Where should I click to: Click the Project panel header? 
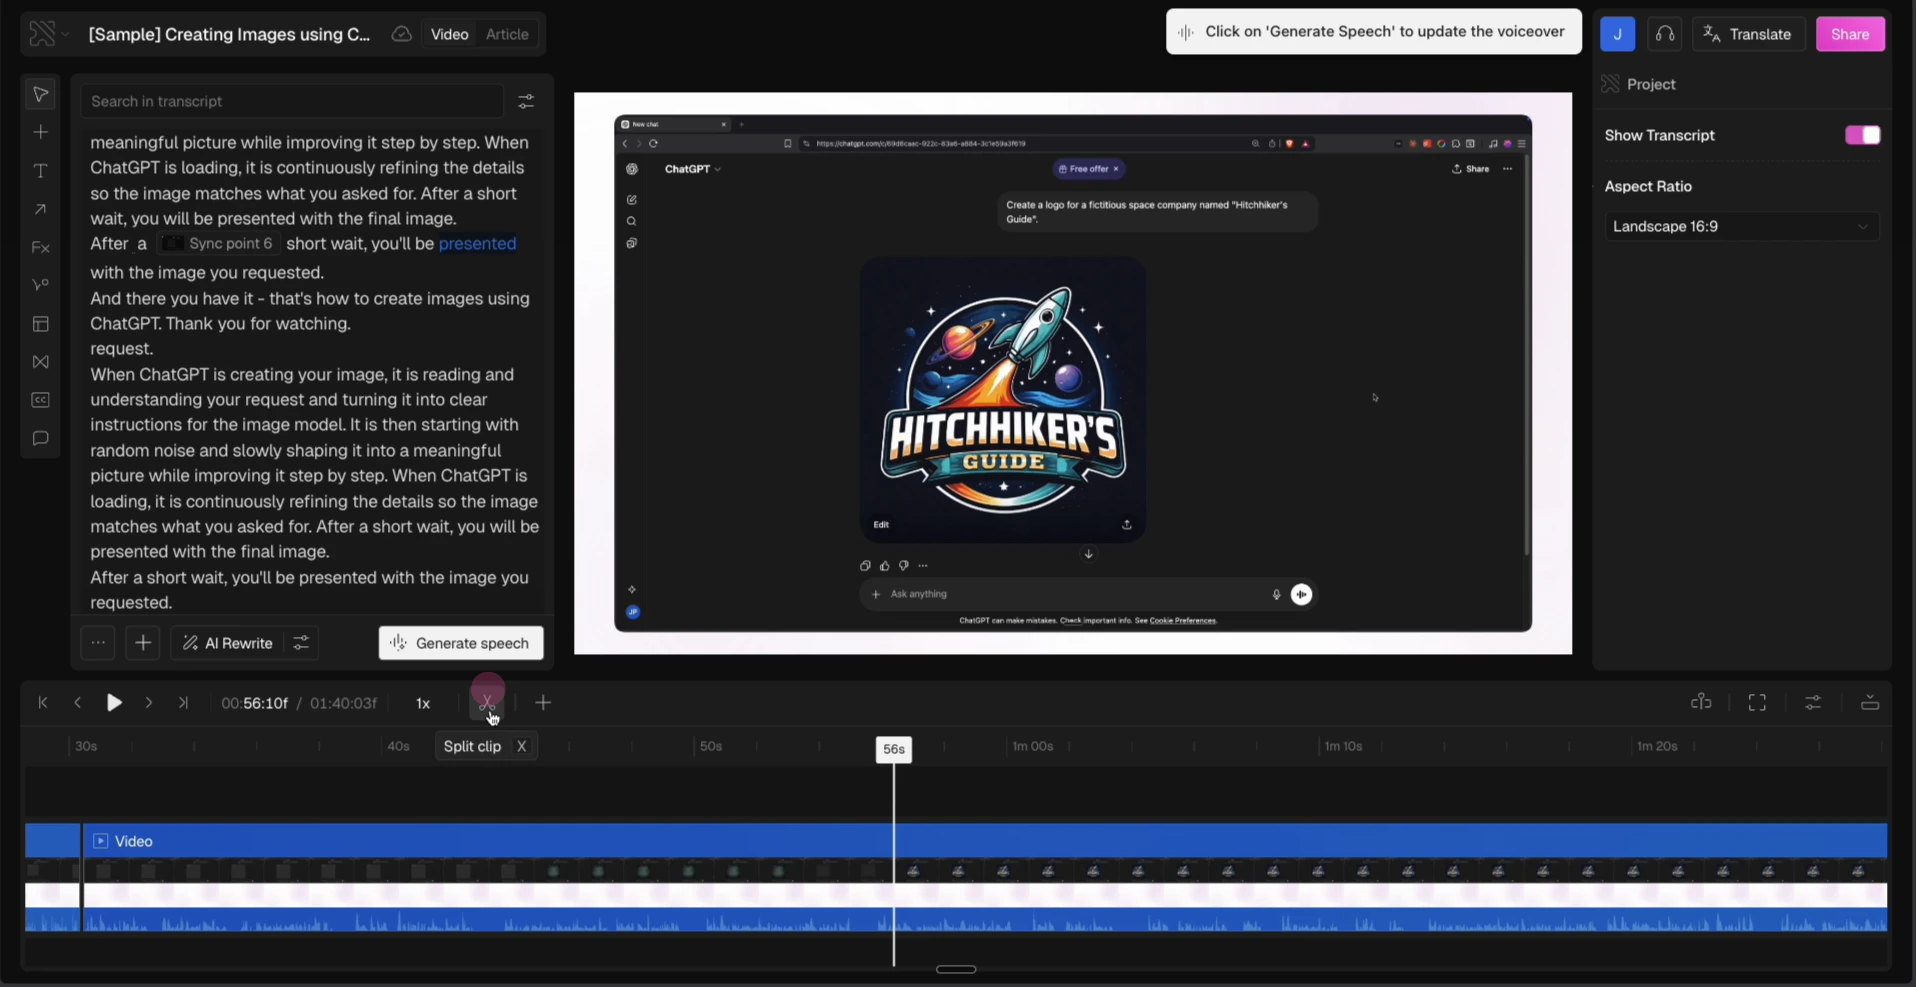1651,84
